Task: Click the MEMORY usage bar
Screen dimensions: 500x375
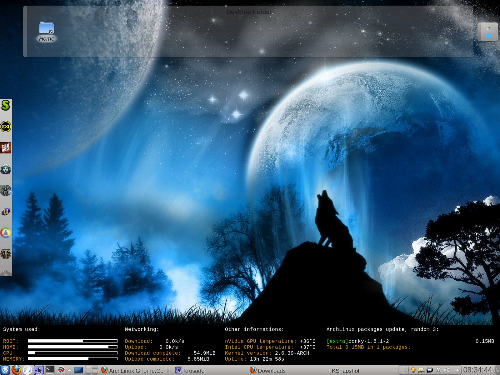Action: point(73,359)
